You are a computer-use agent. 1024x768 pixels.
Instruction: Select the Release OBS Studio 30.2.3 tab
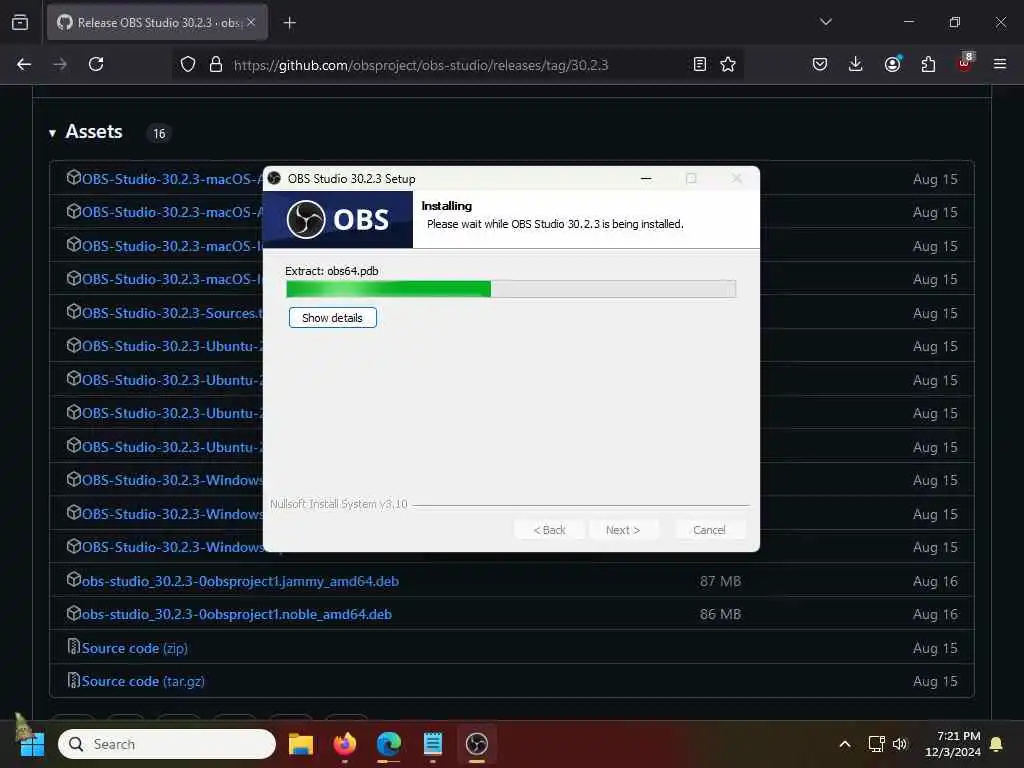[x=157, y=22]
